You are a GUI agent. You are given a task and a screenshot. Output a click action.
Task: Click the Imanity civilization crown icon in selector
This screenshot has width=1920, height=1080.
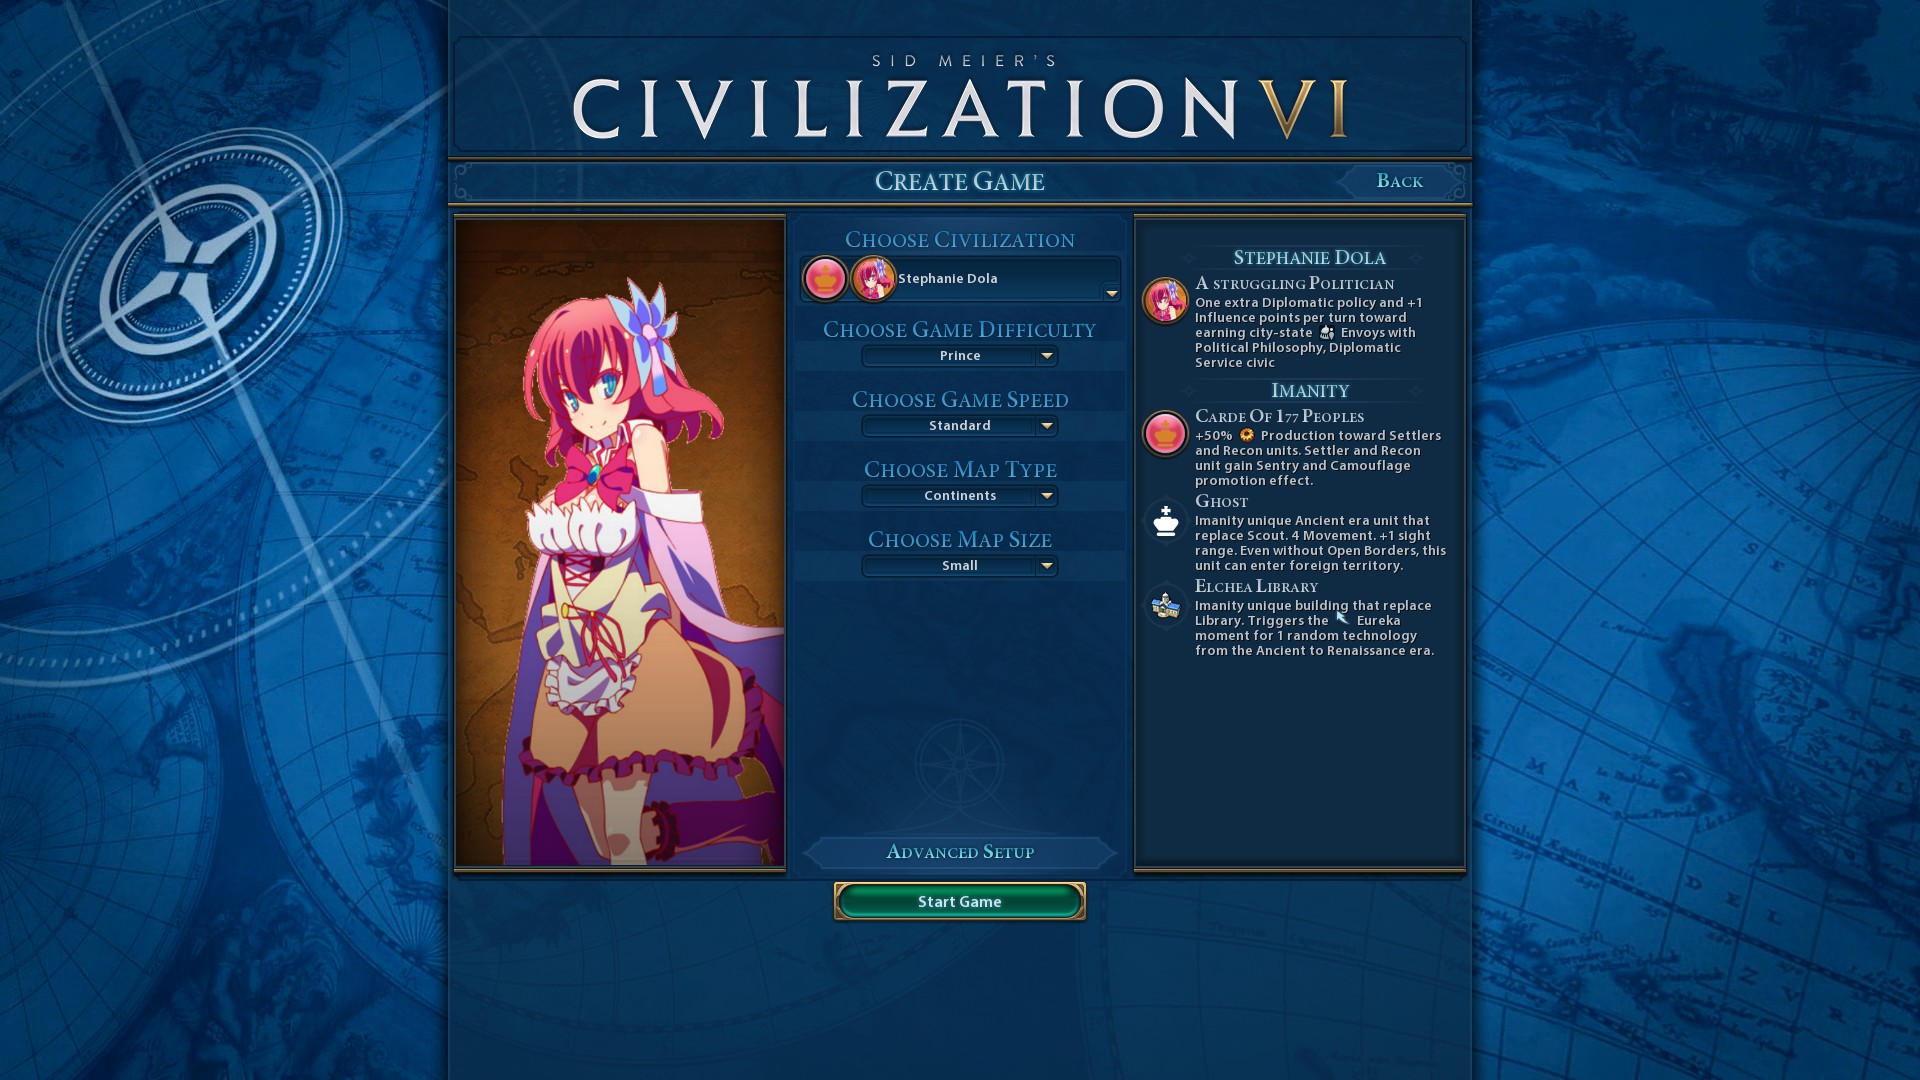click(x=825, y=279)
